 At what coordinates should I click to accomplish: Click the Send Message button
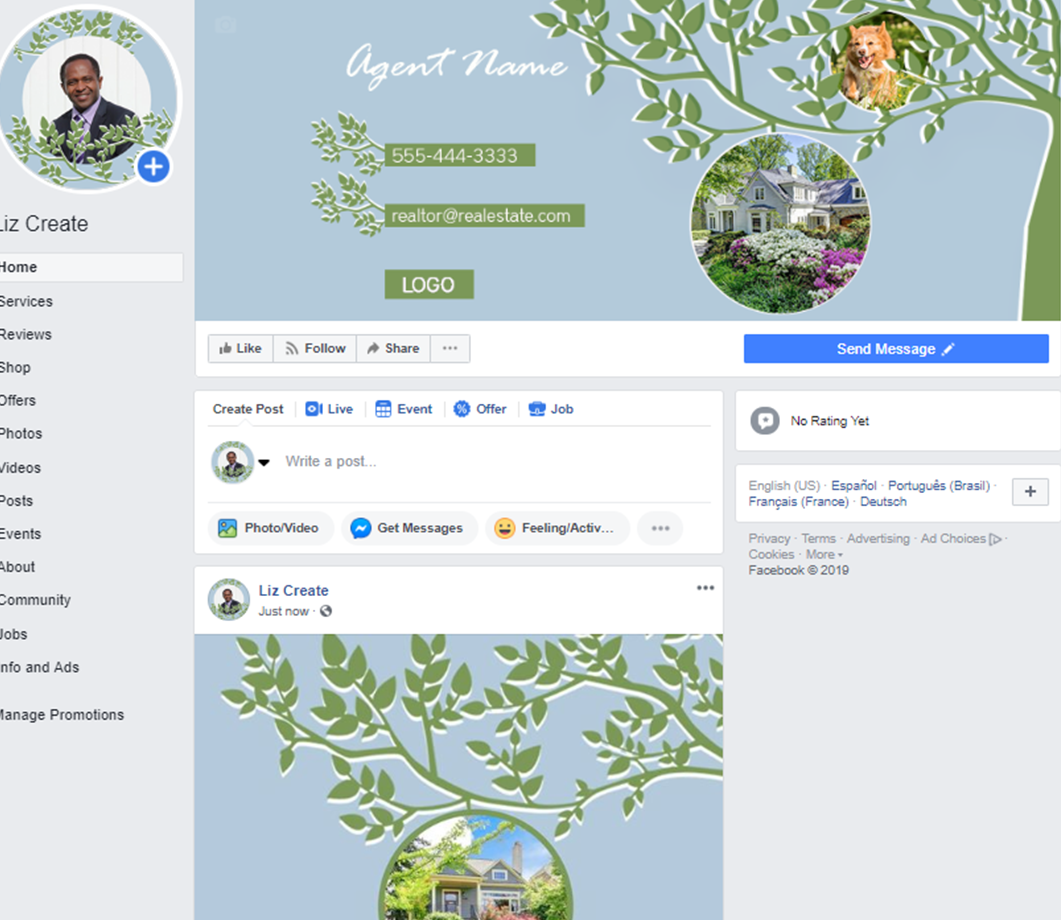tap(896, 349)
